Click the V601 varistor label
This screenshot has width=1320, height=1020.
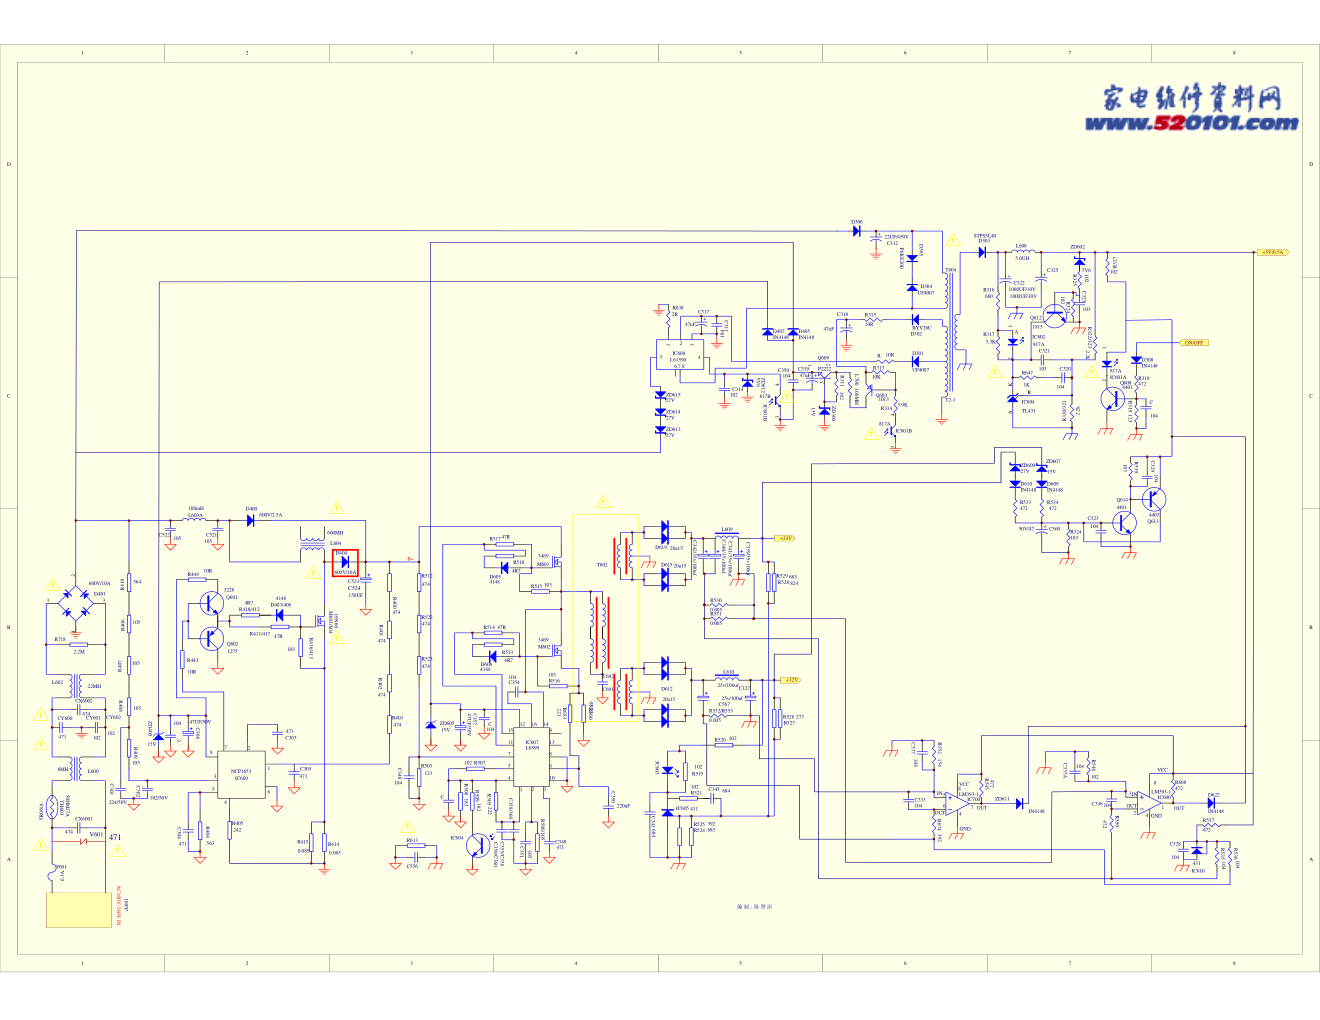(x=96, y=834)
